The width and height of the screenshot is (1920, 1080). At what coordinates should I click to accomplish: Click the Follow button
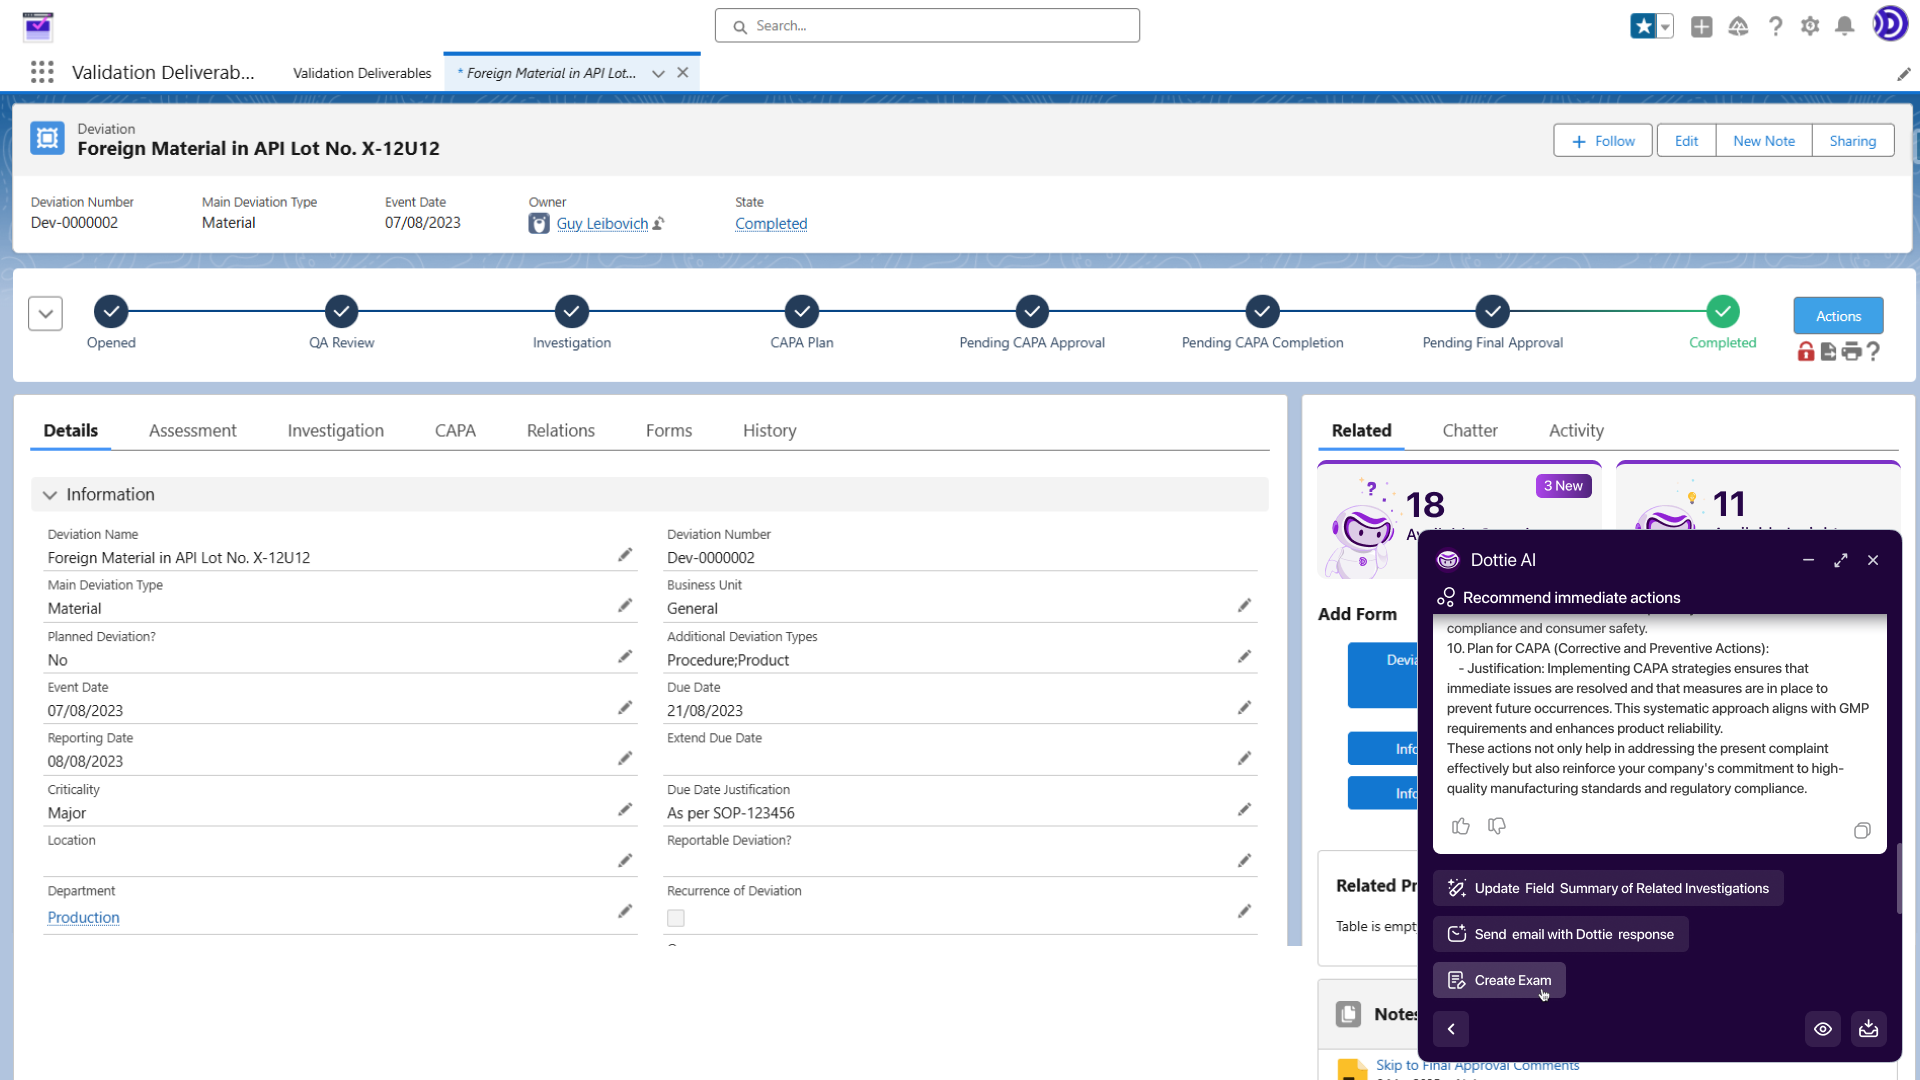pos(1603,140)
